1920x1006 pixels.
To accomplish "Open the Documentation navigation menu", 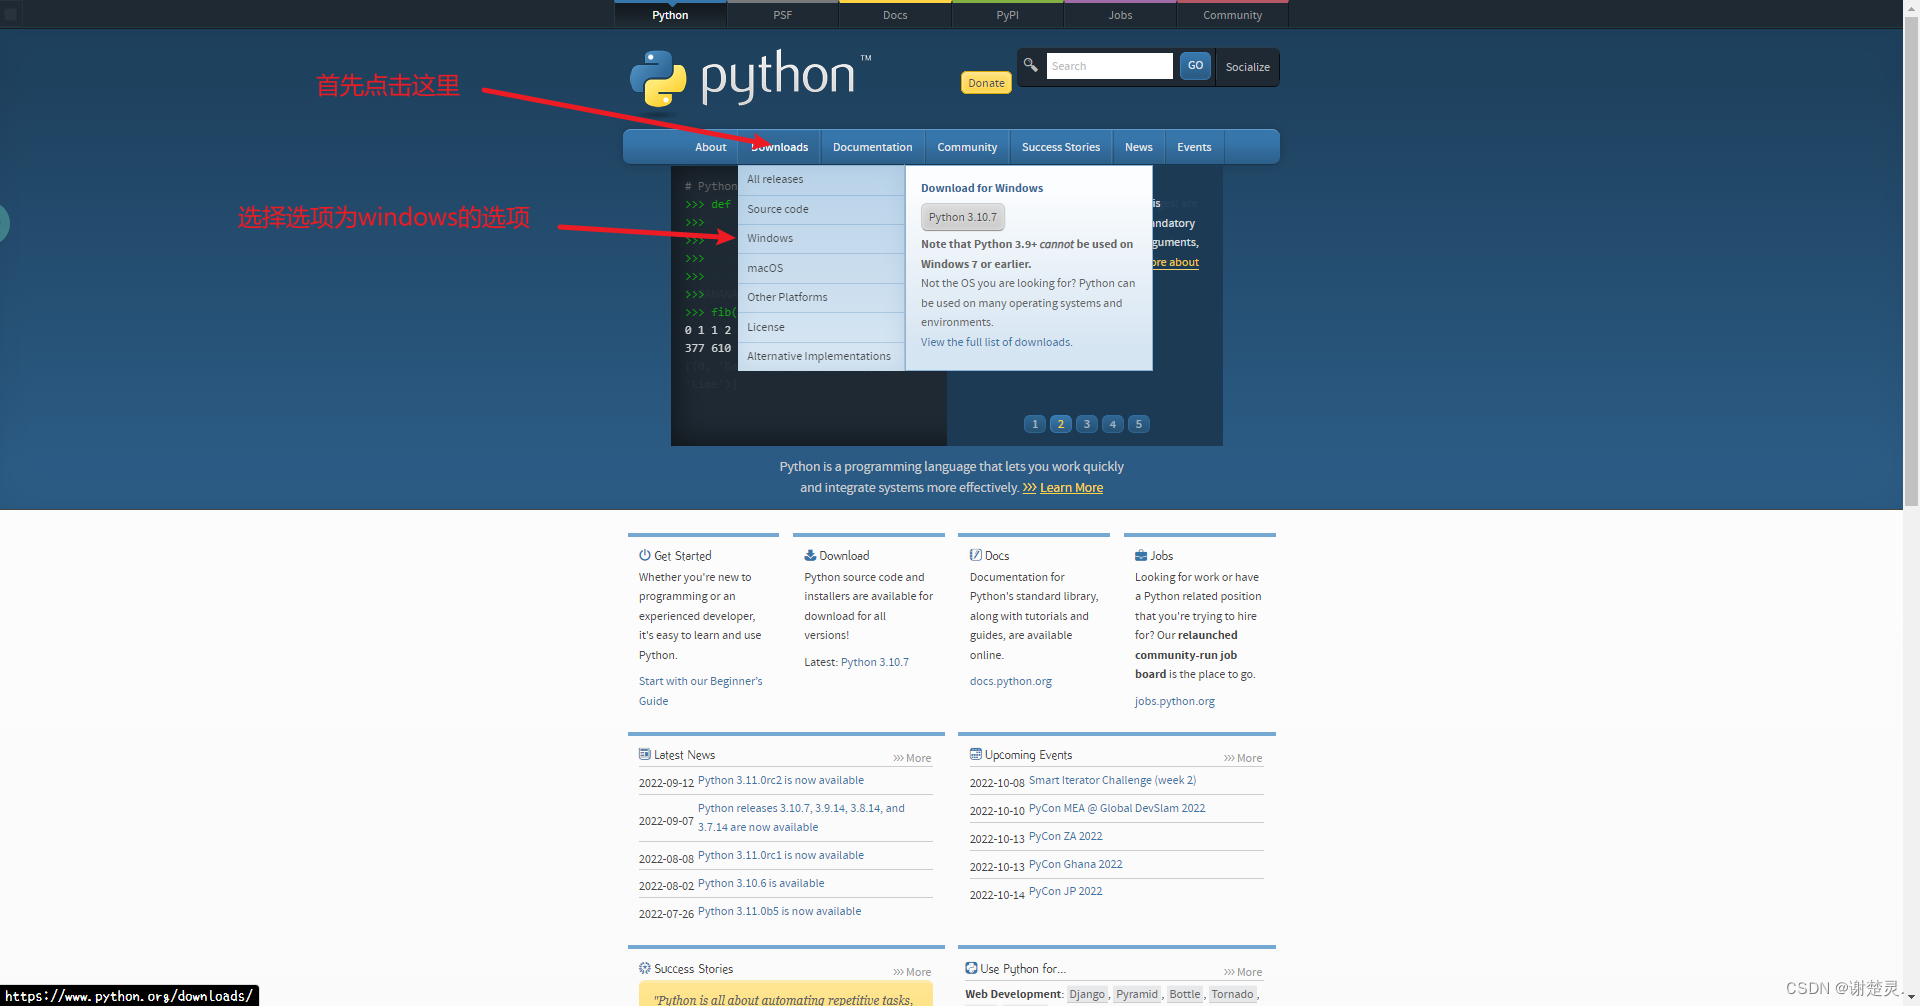I will pyautogui.click(x=872, y=147).
